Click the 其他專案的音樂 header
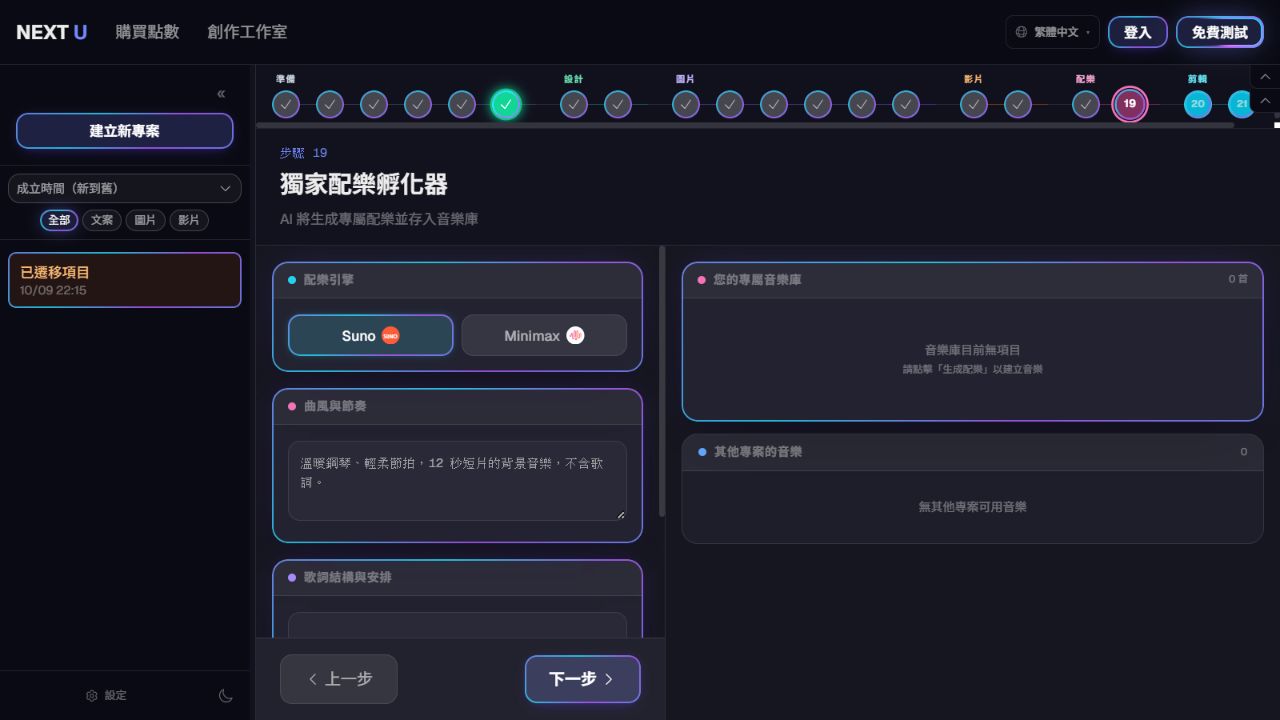 [972, 452]
